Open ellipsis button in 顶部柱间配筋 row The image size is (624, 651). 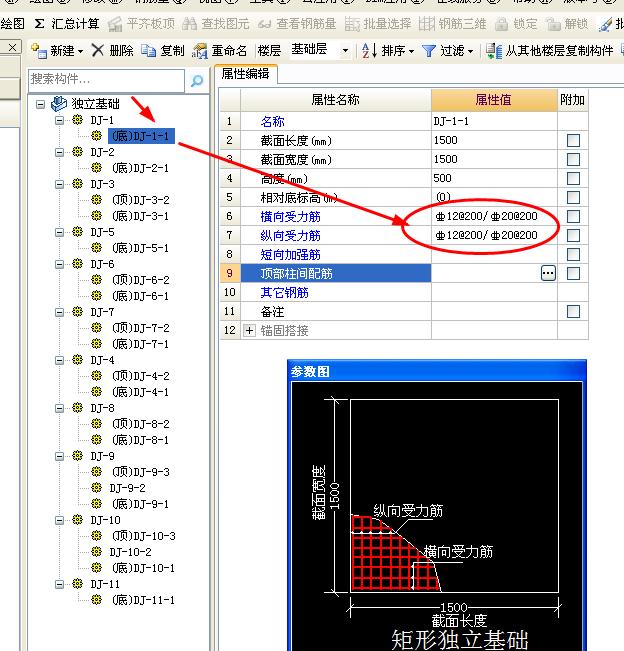(548, 273)
